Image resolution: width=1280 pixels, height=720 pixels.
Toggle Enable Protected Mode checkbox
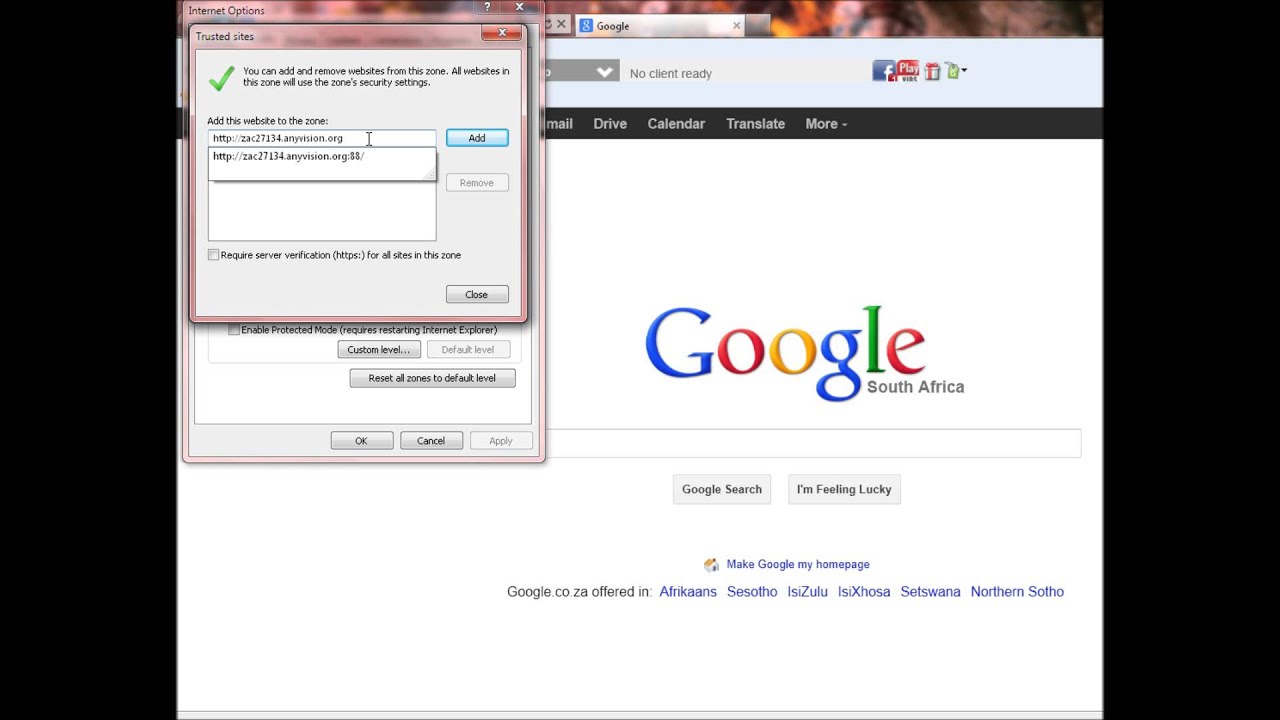(234, 330)
